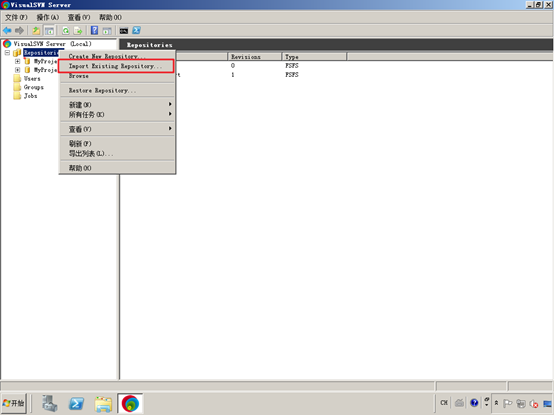Collapse the Repositories tree node
554x415 pixels.
pyautogui.click(x=7, y=53)
